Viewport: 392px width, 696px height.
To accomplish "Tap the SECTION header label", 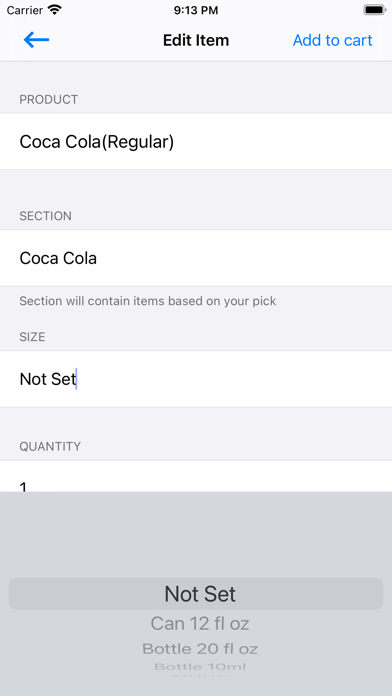I will (x=45, y=216).
